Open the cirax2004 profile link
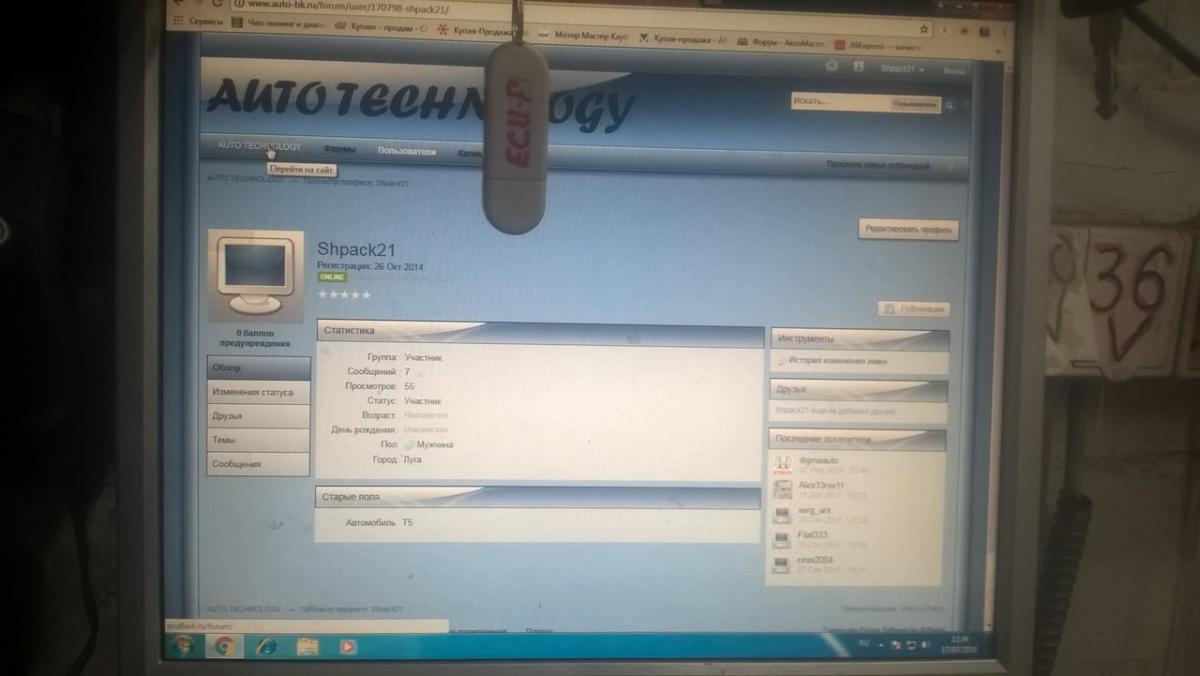The width and height of the screenshot is (1200, 676). click(x=815, y=560)
